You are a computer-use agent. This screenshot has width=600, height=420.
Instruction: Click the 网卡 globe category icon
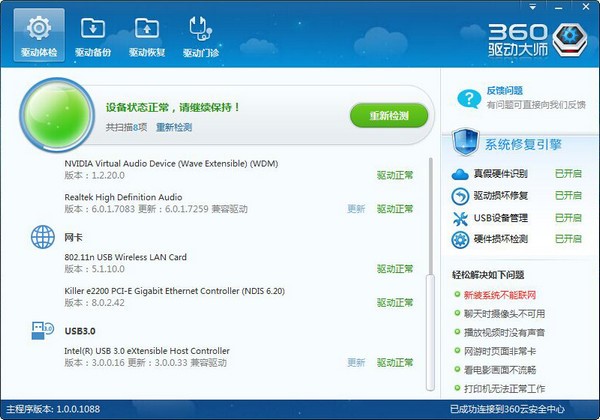[x=43, y=237]
